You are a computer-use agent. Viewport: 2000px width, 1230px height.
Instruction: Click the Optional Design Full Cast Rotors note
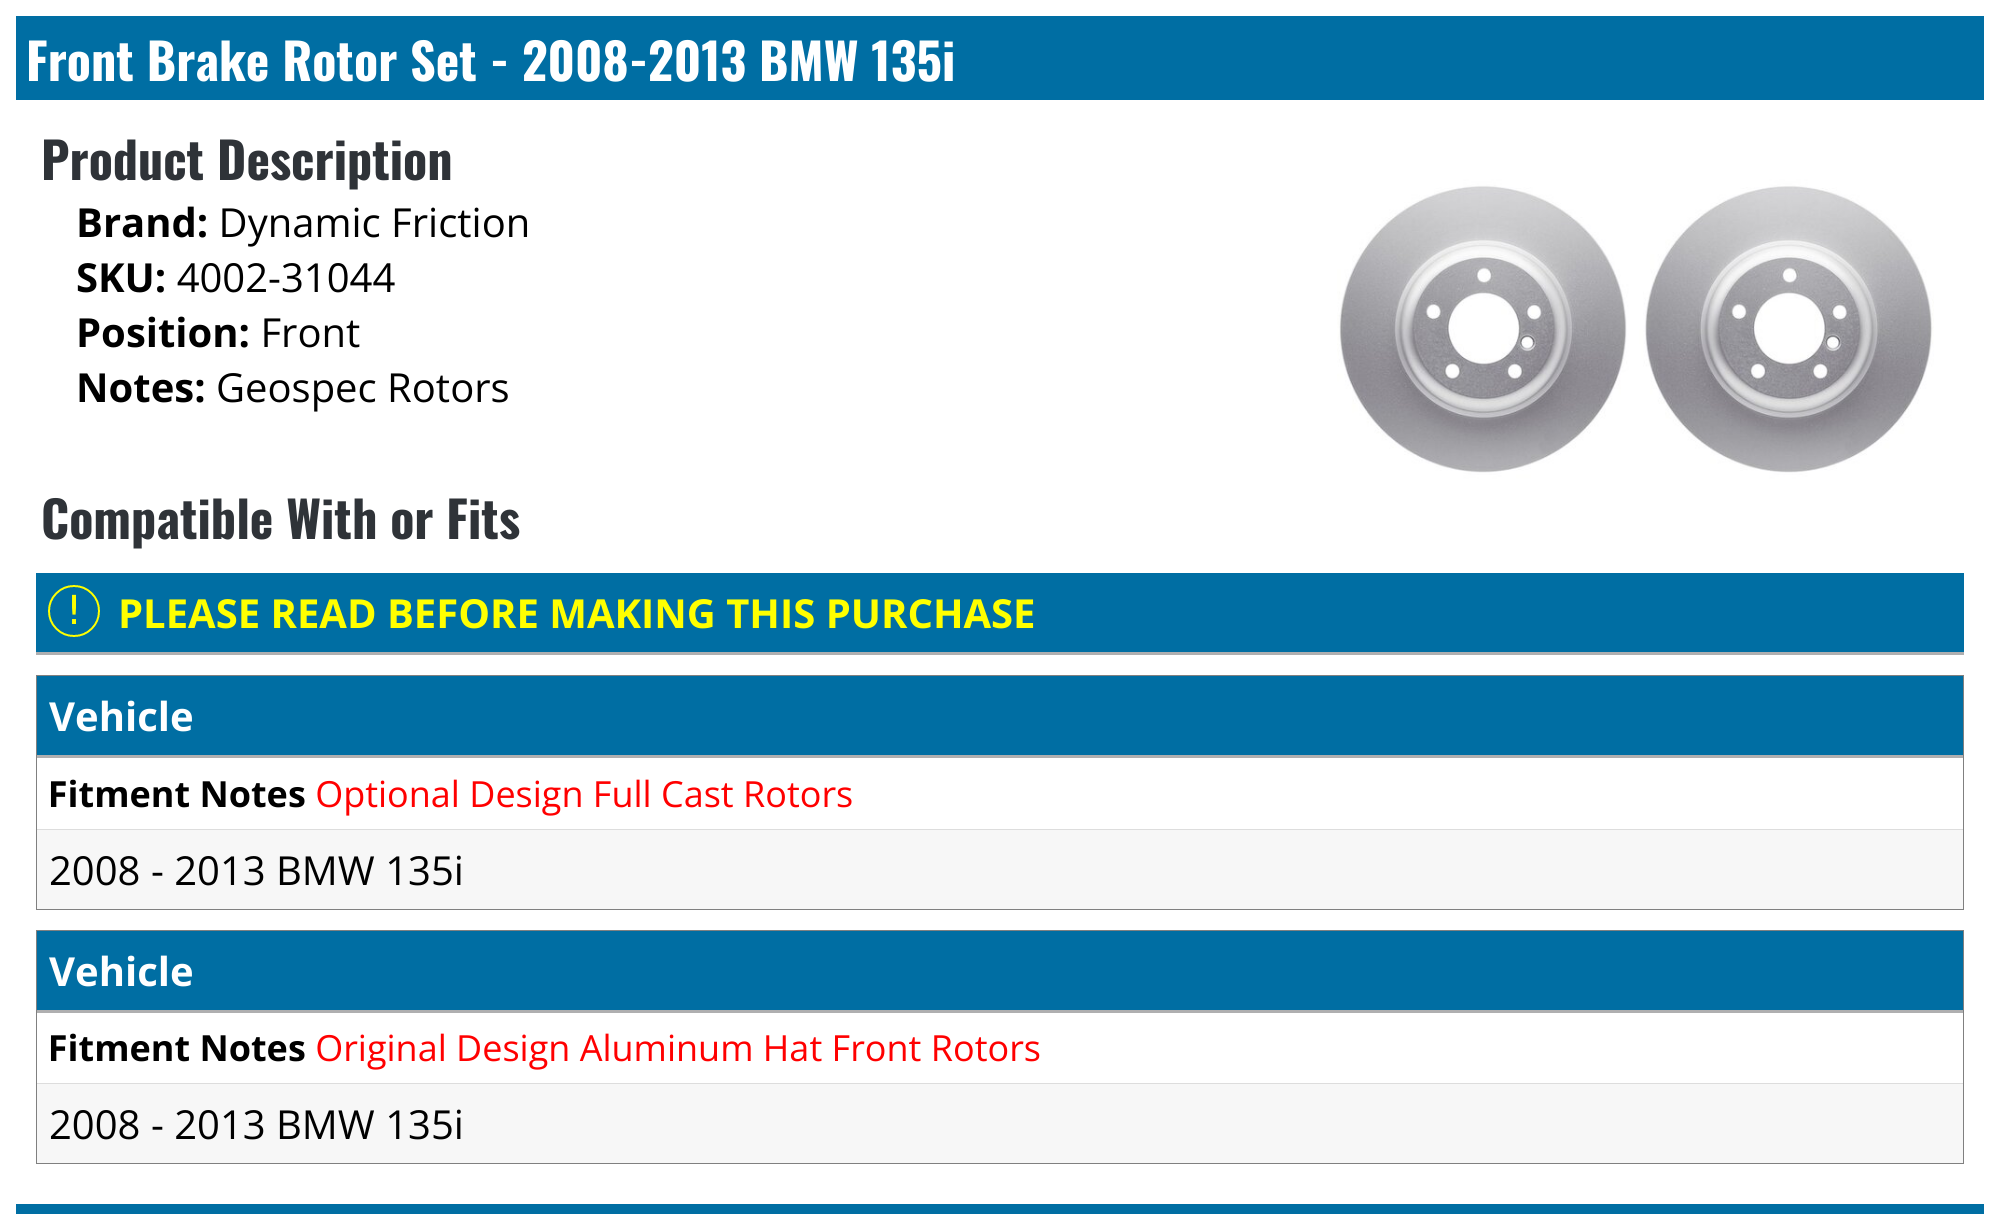click(584, 795)
